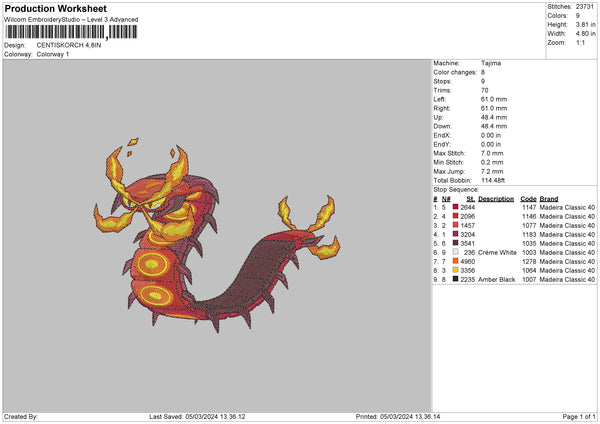Screen dimensions: 600x424
Task: Click the N# column header
Action: point(446,199)
